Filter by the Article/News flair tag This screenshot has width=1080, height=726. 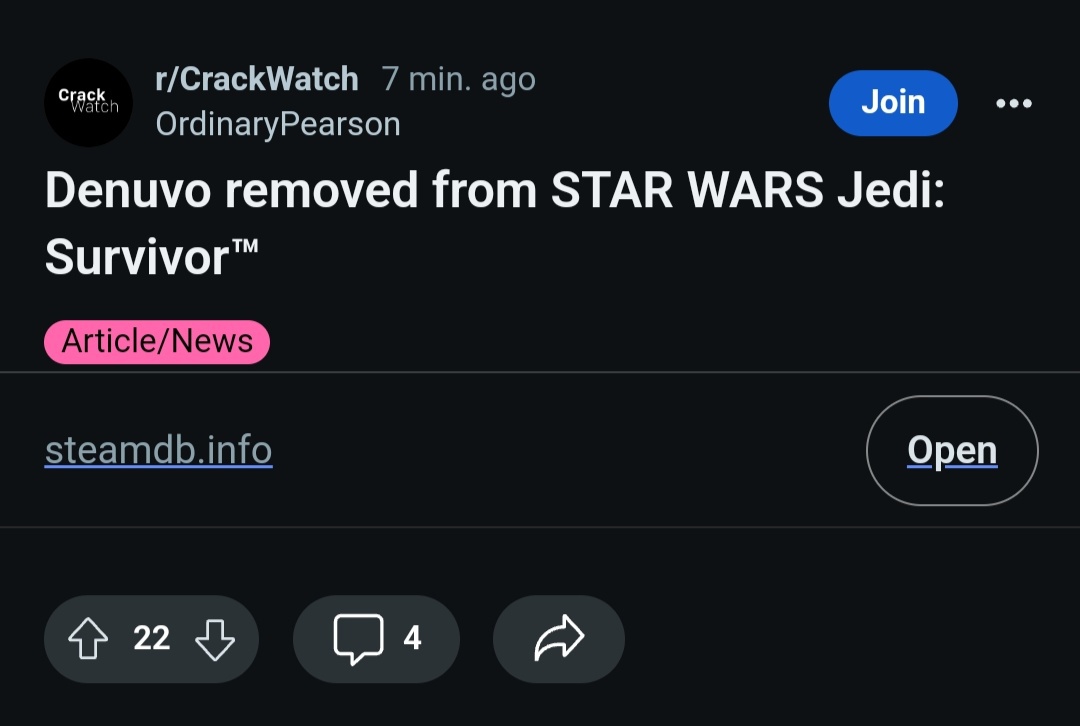coord(157,342)
